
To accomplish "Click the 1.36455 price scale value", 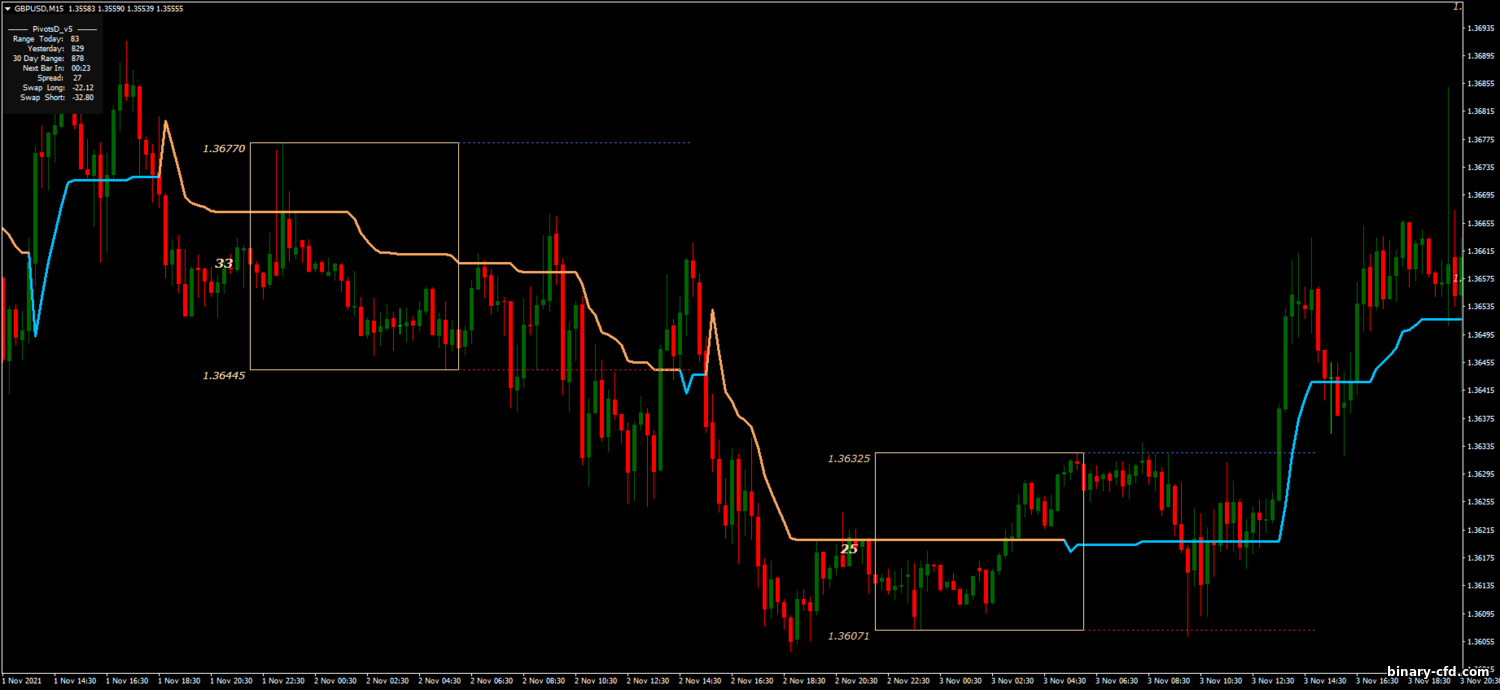I will pyautogui.click(x=1477, y=363).
